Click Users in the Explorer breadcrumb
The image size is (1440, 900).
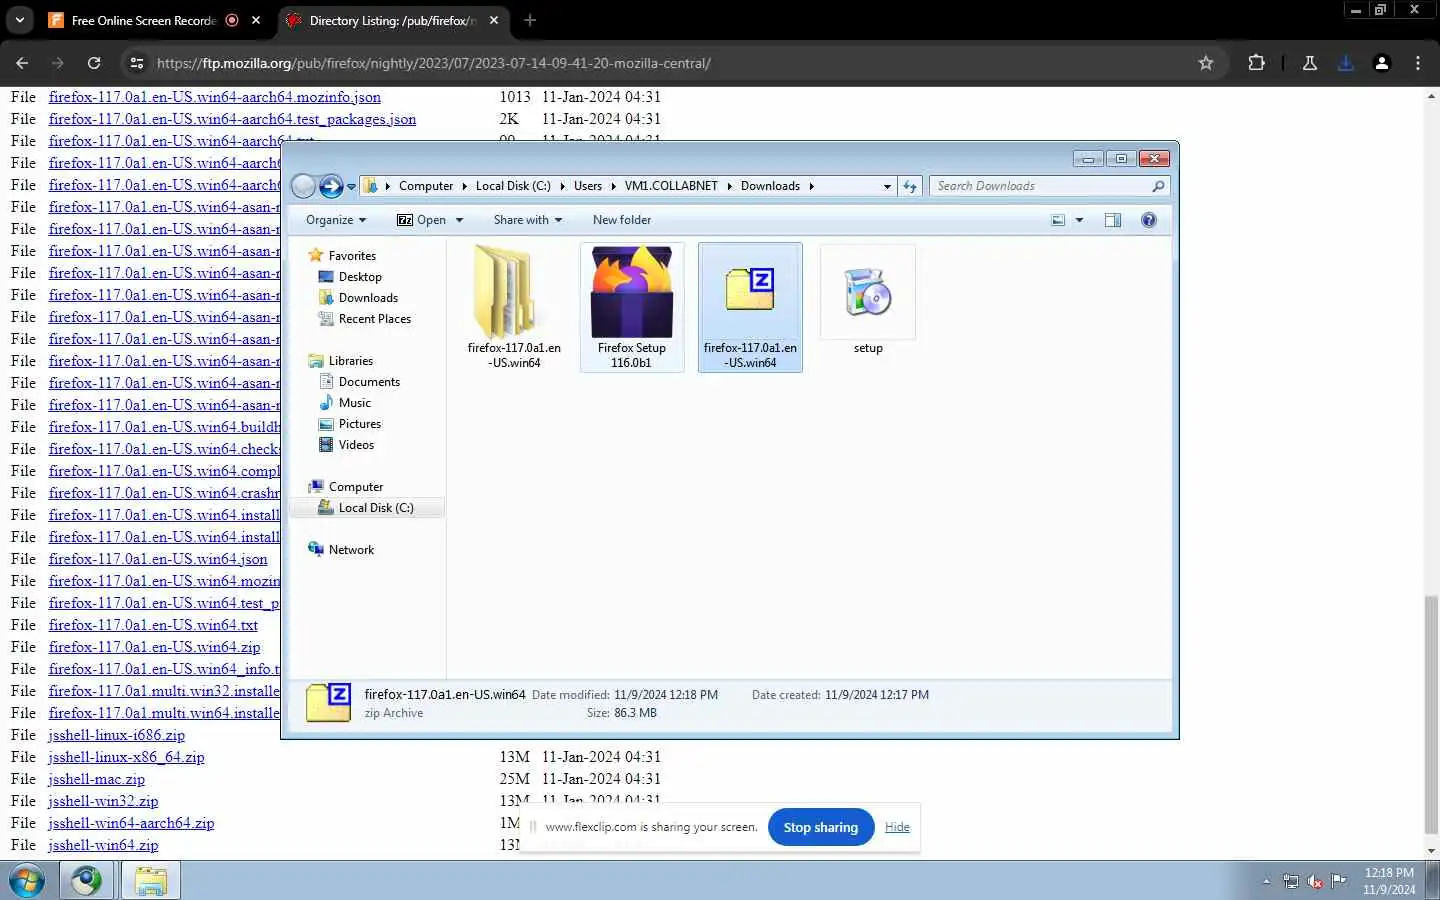pos(588,186)
